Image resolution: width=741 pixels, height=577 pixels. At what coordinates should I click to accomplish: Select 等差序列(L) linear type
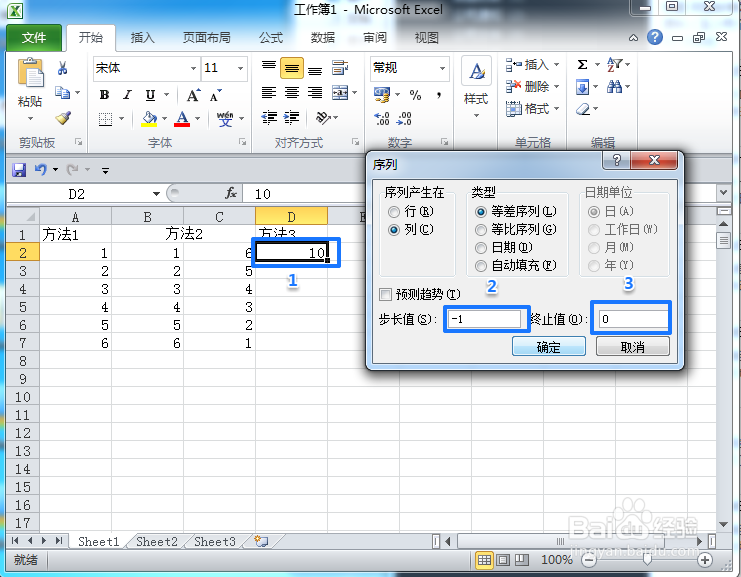click(481, 211)
